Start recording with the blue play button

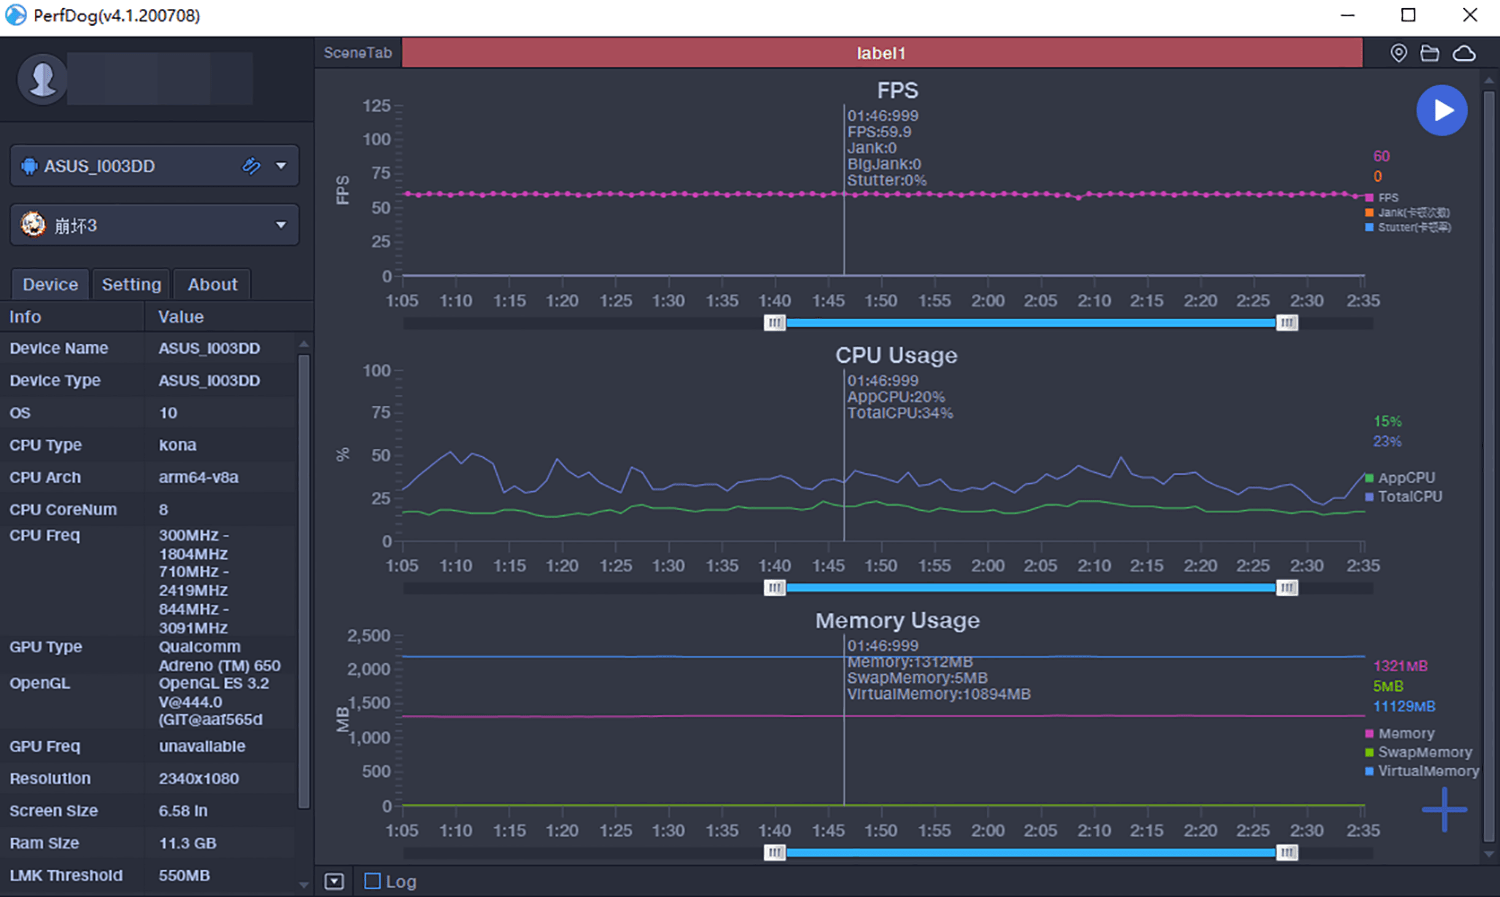tap(1442, 110)
